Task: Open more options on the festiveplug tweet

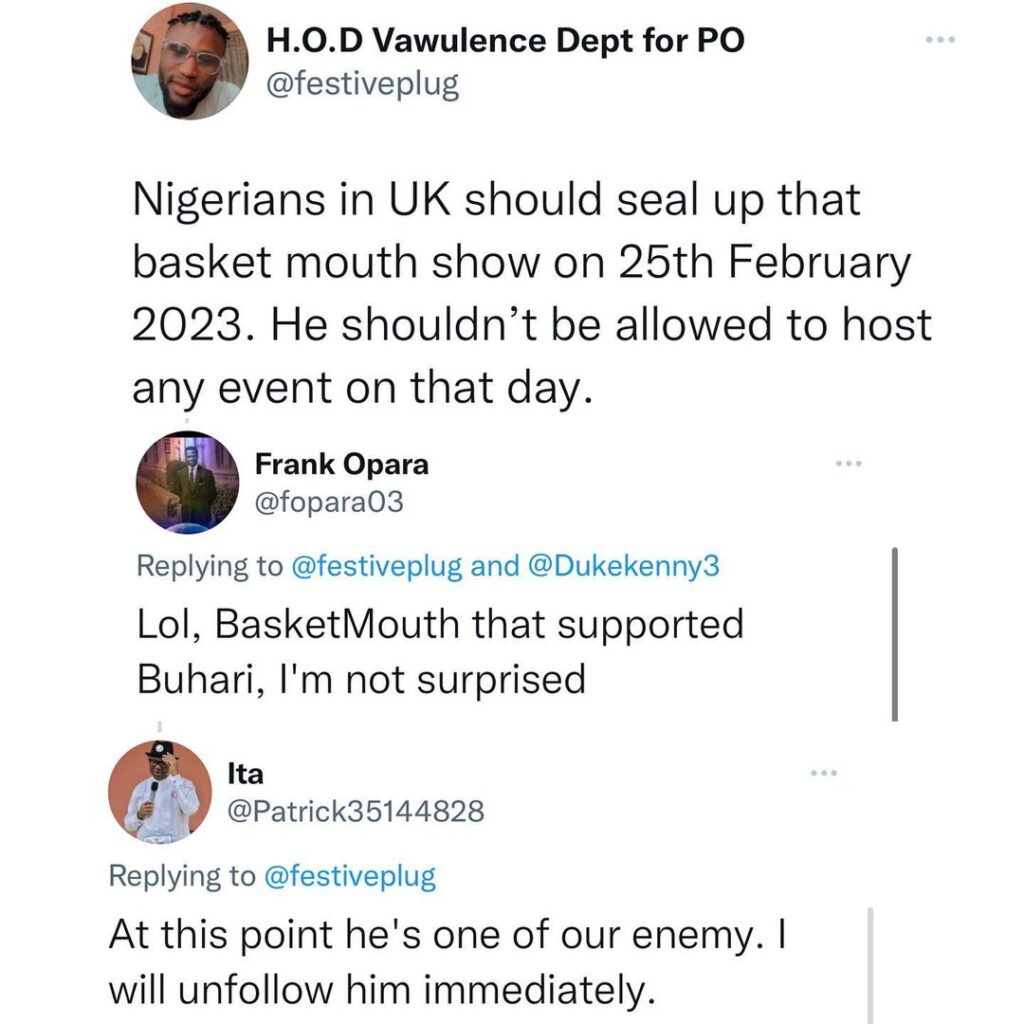Action: click(x=940, y=40)
